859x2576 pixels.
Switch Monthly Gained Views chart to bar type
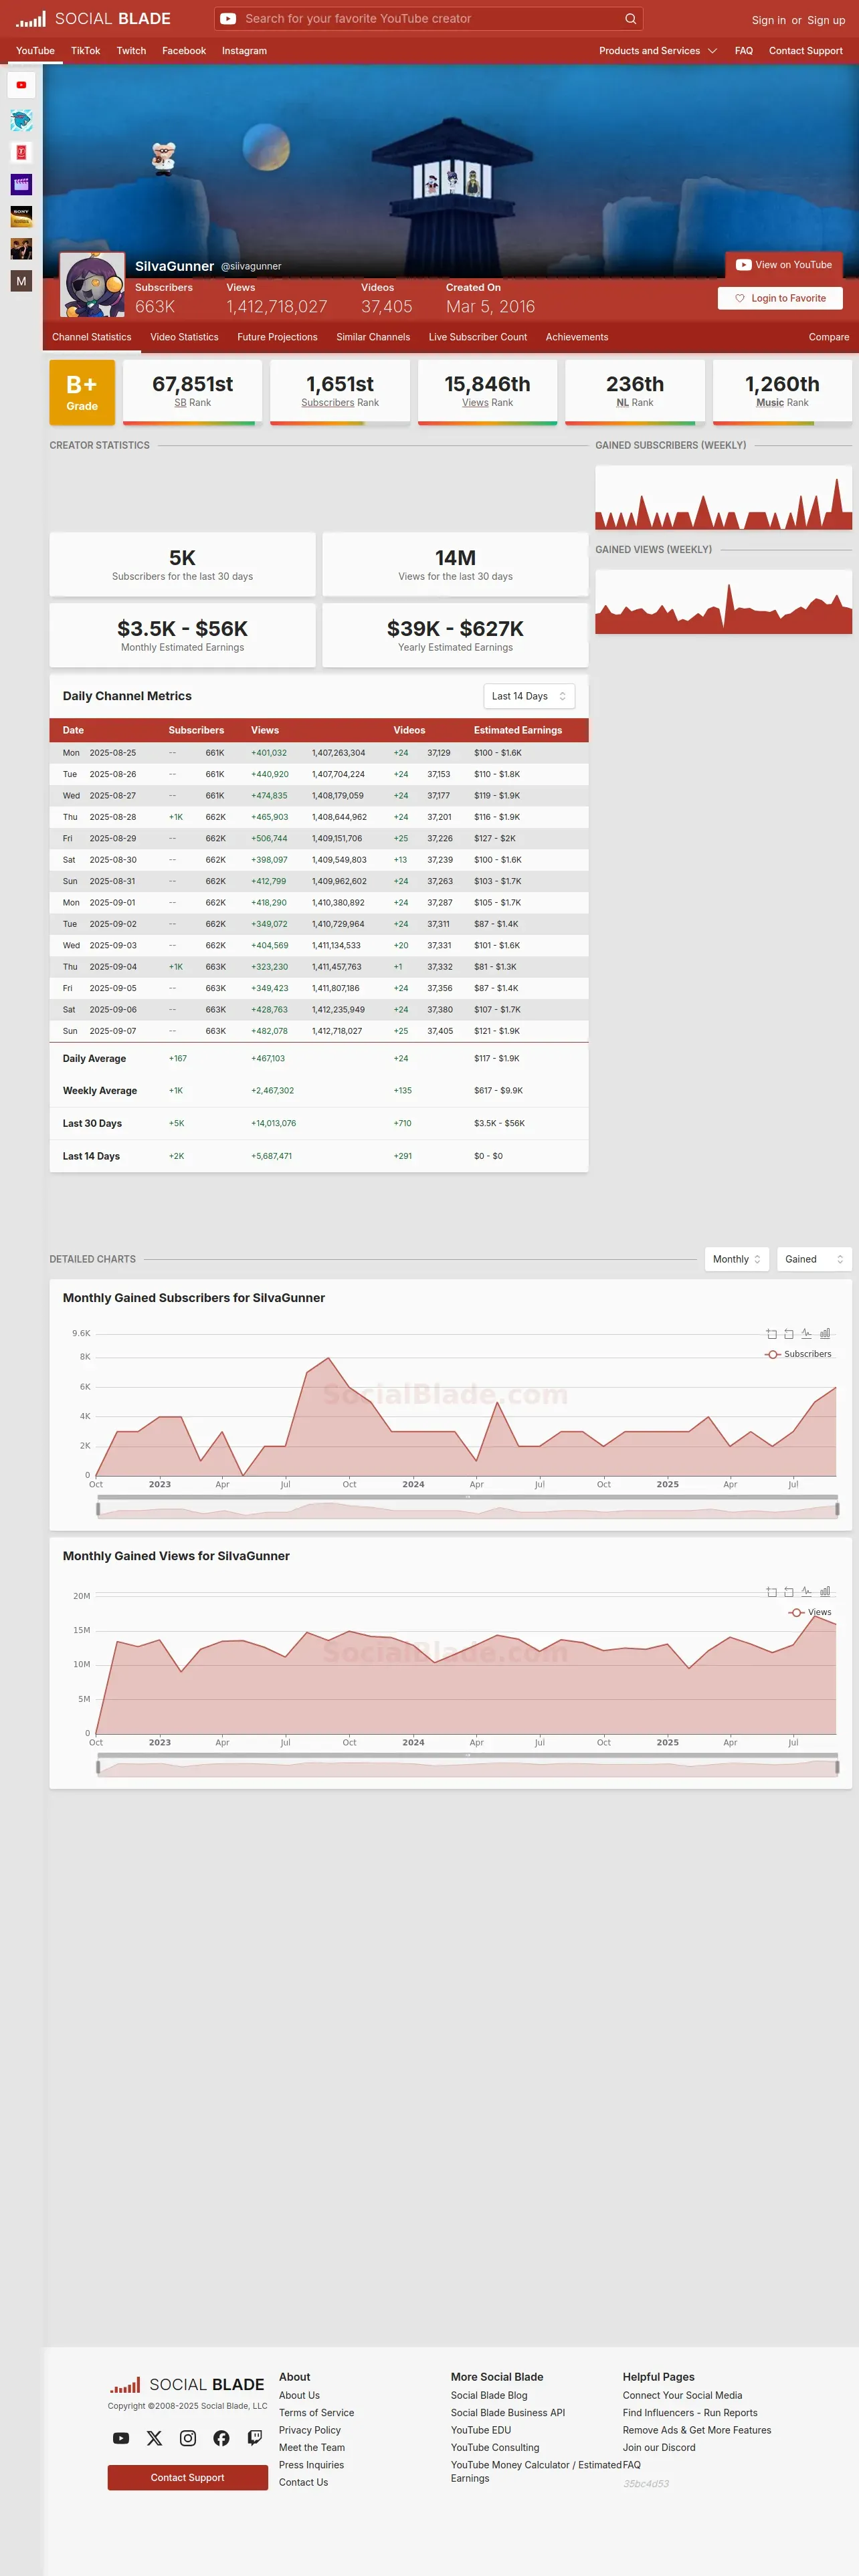click(825, 1591)
